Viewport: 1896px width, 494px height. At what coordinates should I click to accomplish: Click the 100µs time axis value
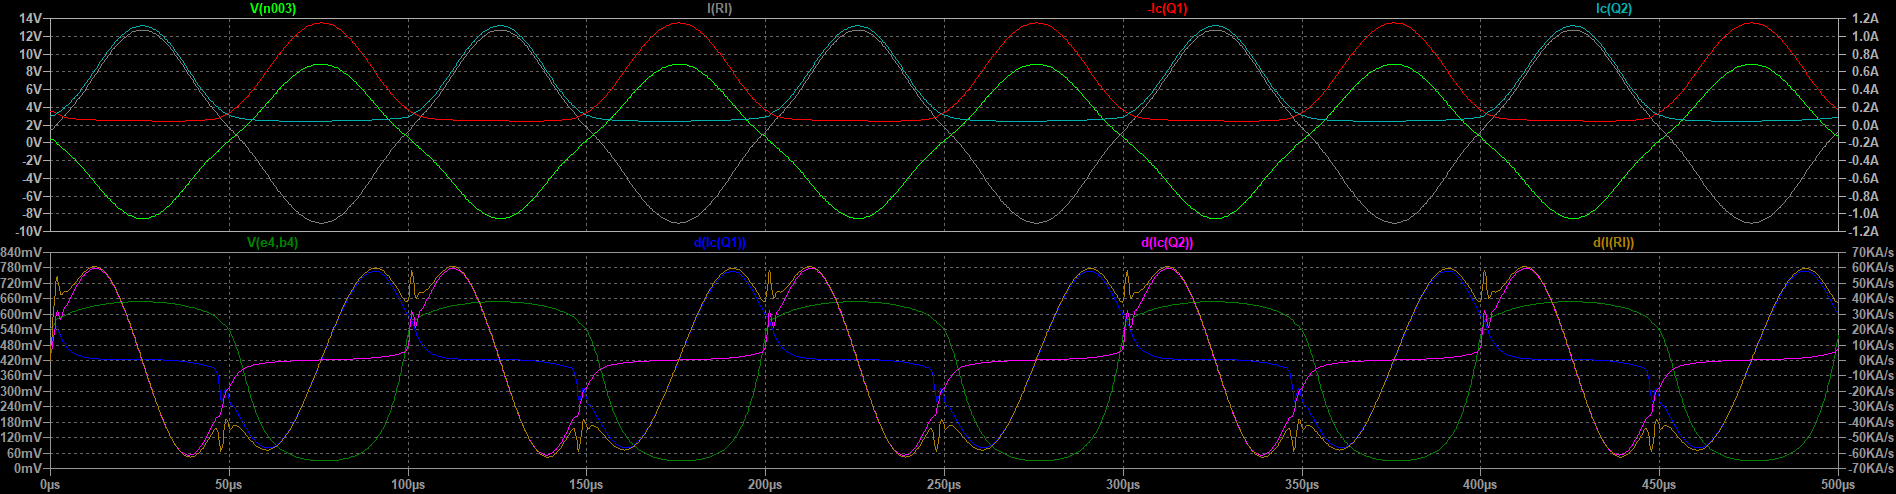point(408,485)
